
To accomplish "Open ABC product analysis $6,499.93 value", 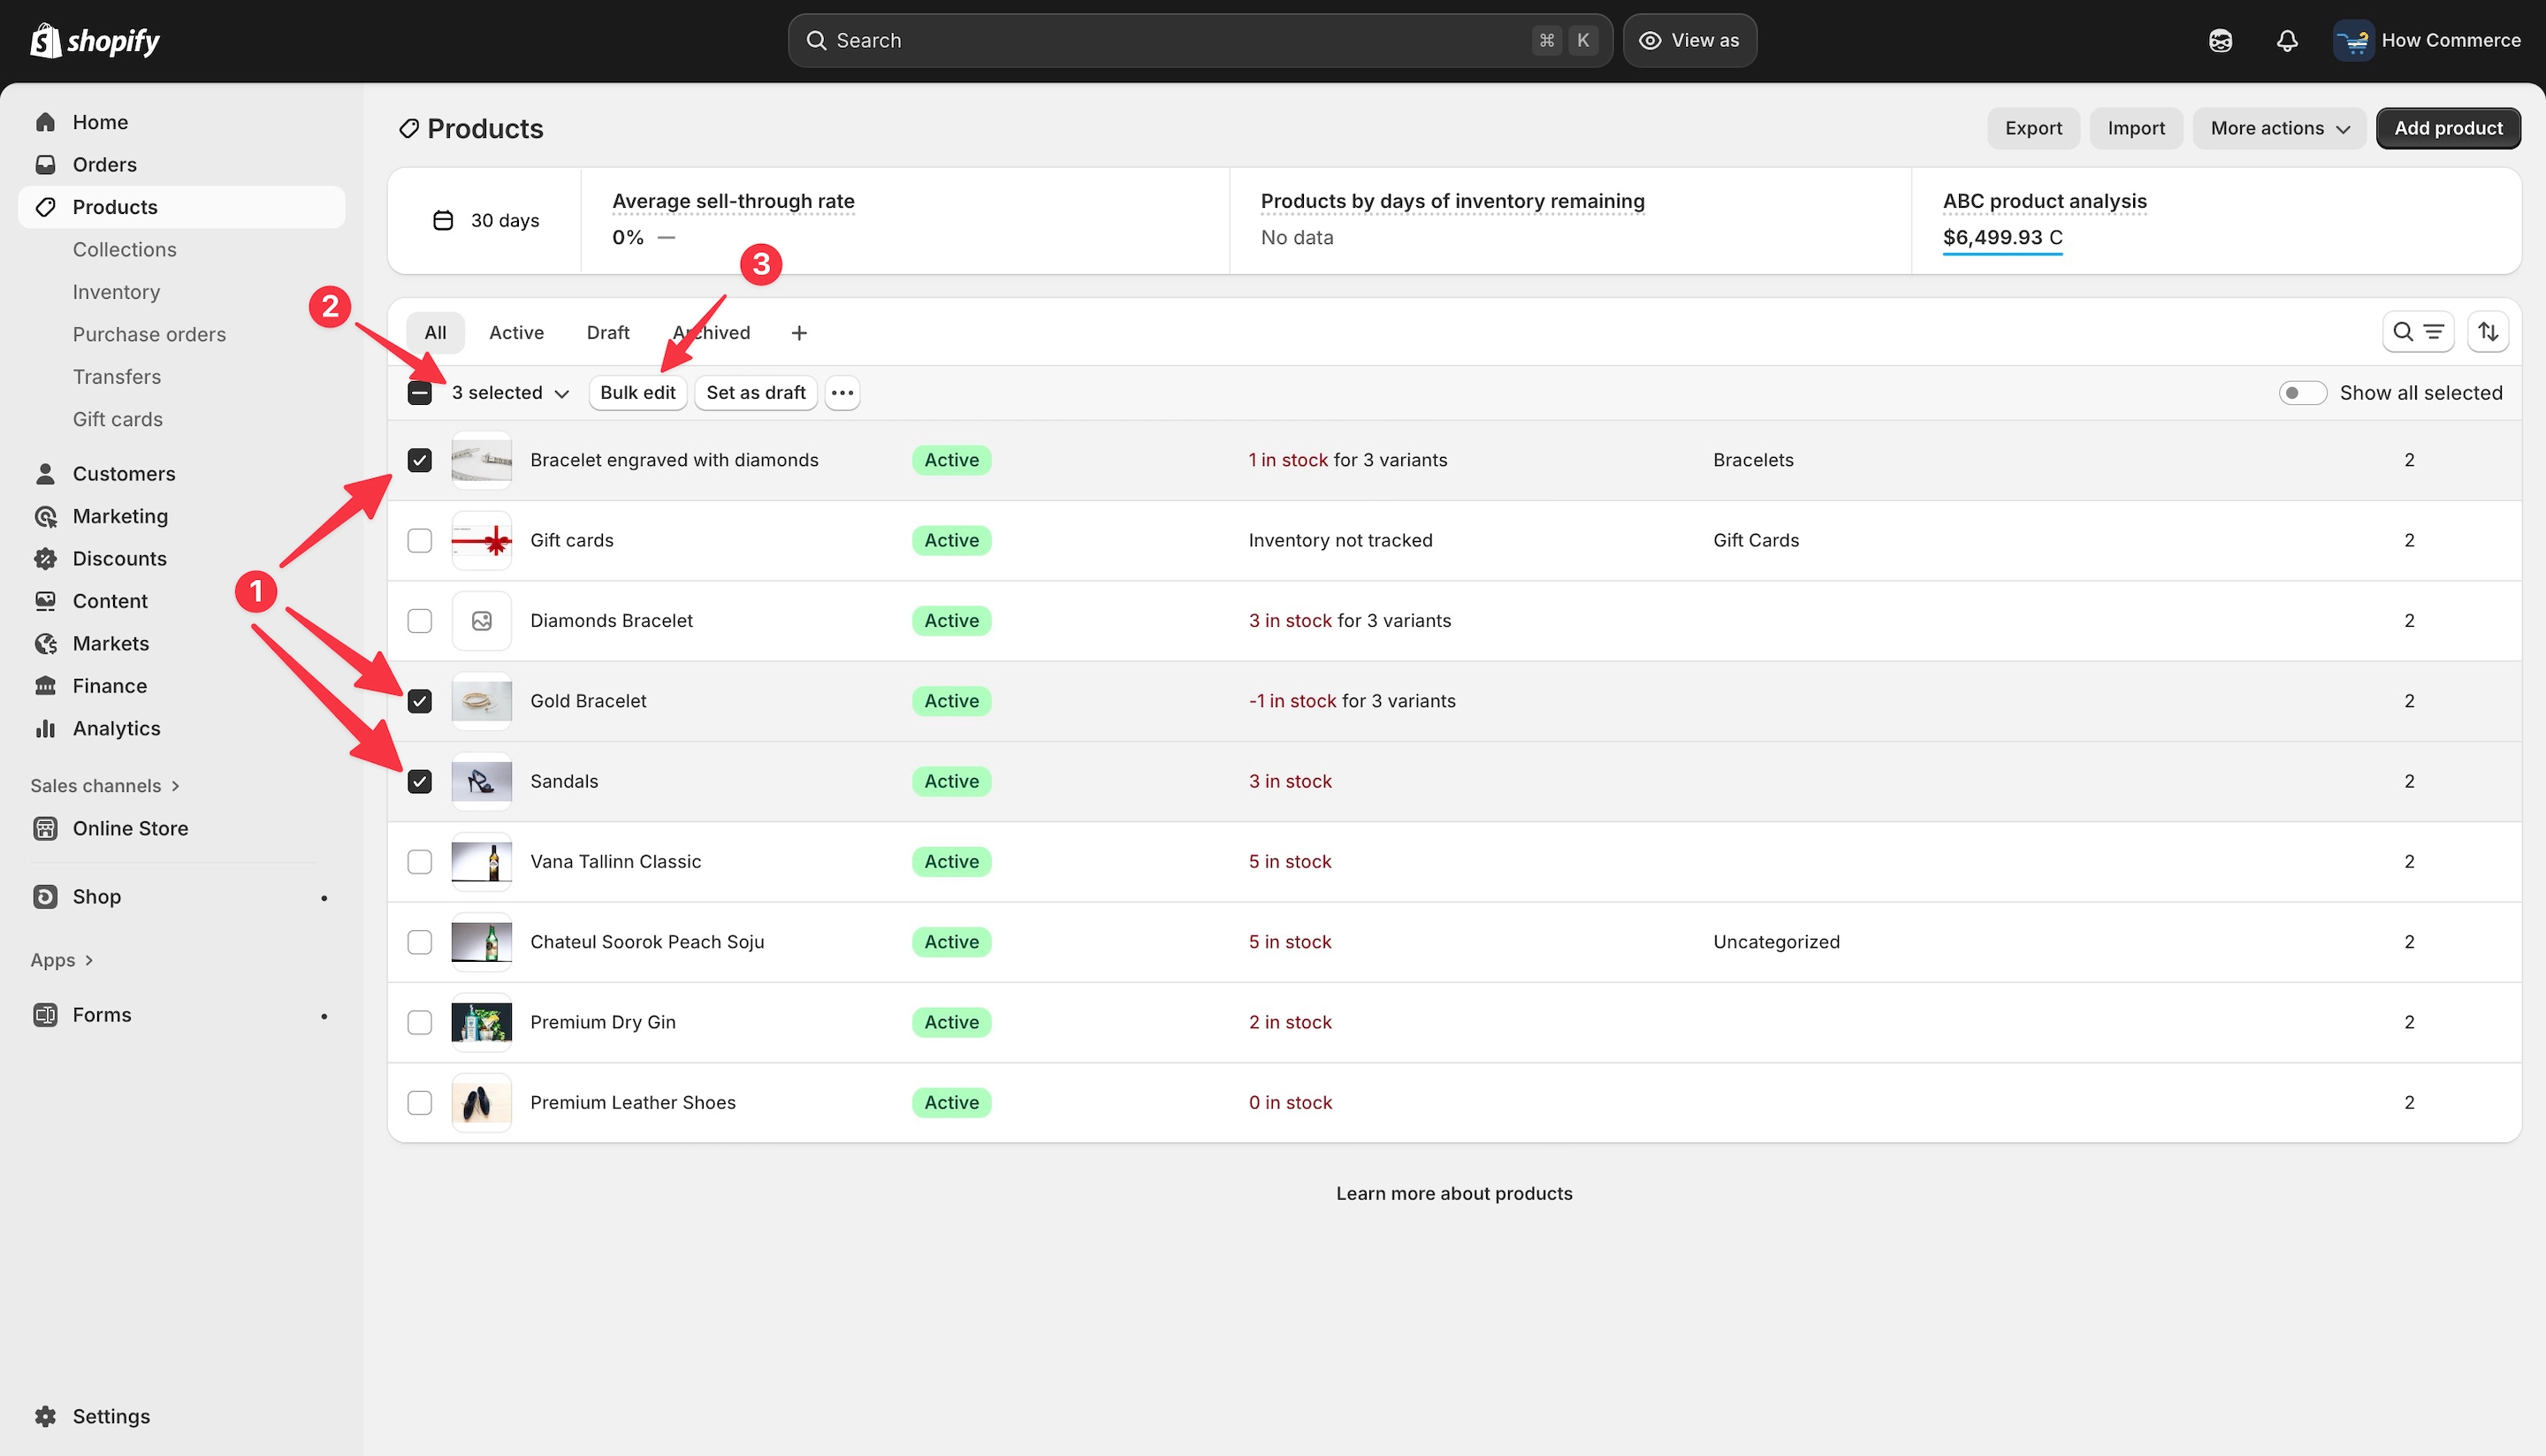I will 2002,238.
